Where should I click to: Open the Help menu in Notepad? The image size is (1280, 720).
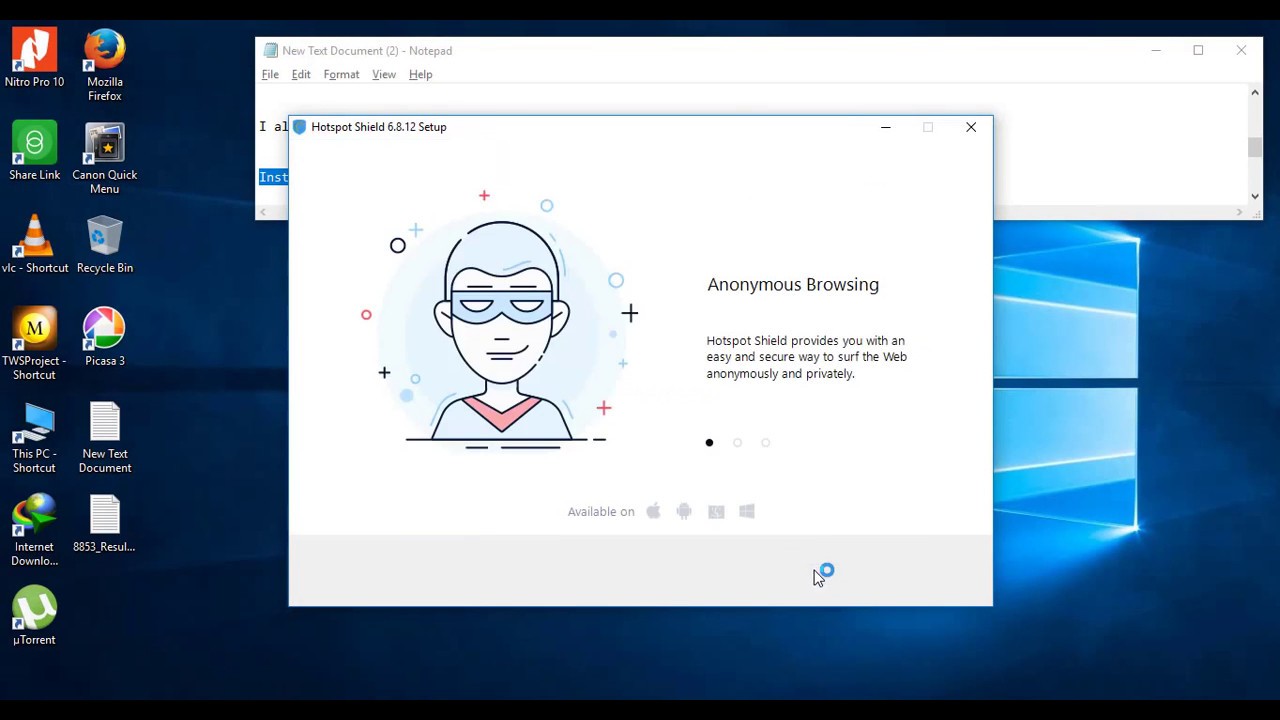(x=420, y=75)
